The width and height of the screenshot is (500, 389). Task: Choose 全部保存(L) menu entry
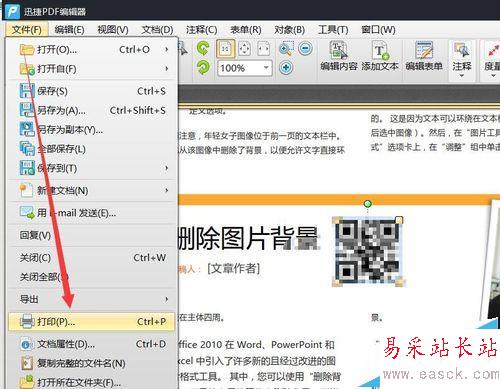pyautogui.click(x=91, y=149)
